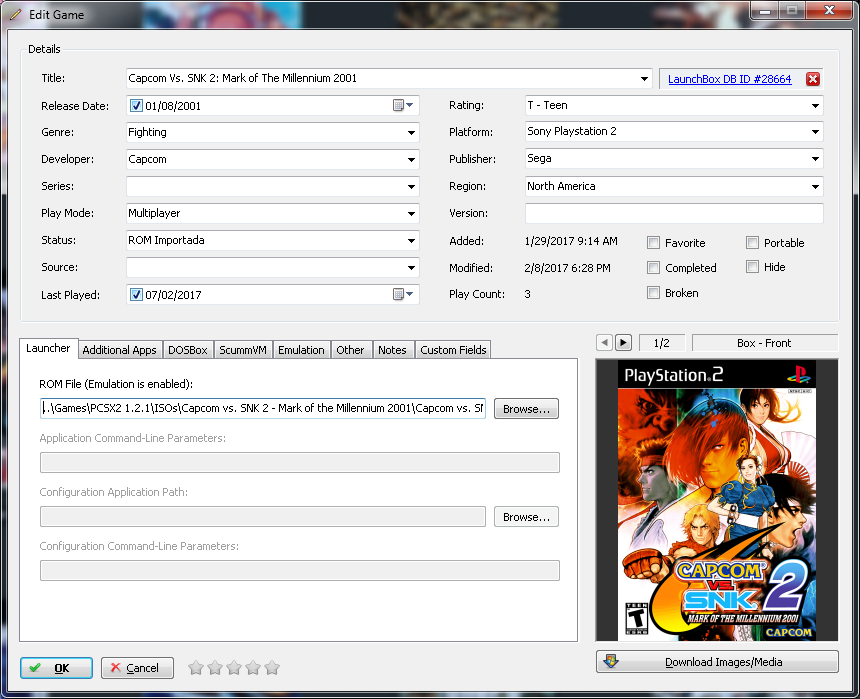860x699 pixels.
Task: Close the Edit Game window
Action: (829, 10)
